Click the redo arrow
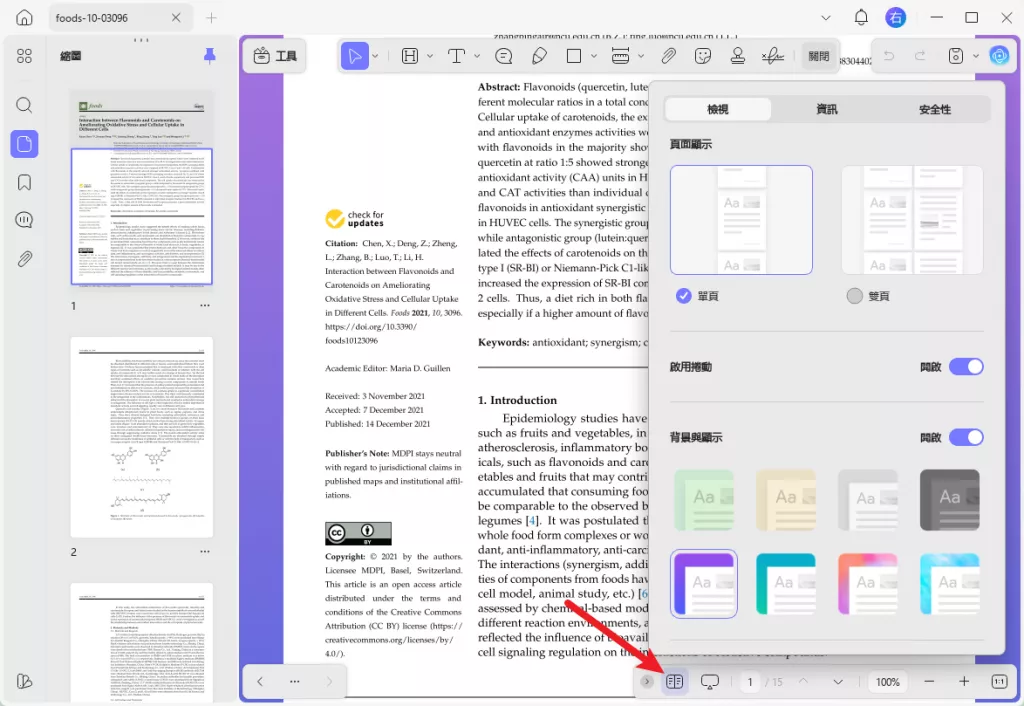 (920, 56)
